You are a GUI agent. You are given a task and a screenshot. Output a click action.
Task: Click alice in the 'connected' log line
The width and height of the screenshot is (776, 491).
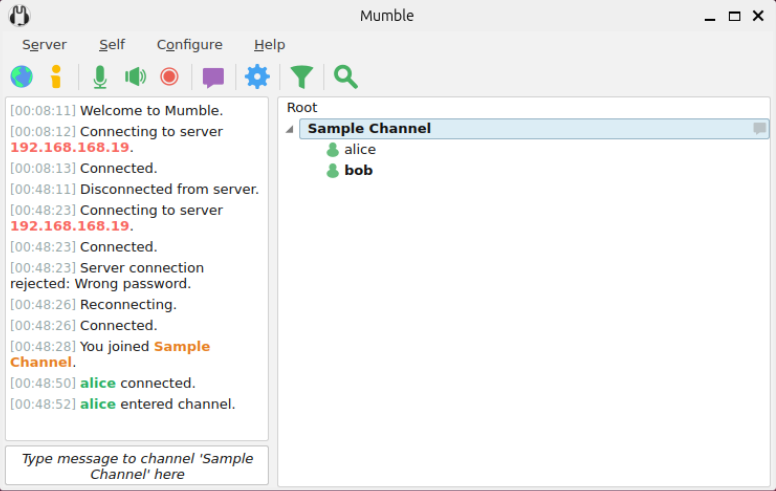click(98, 383)
